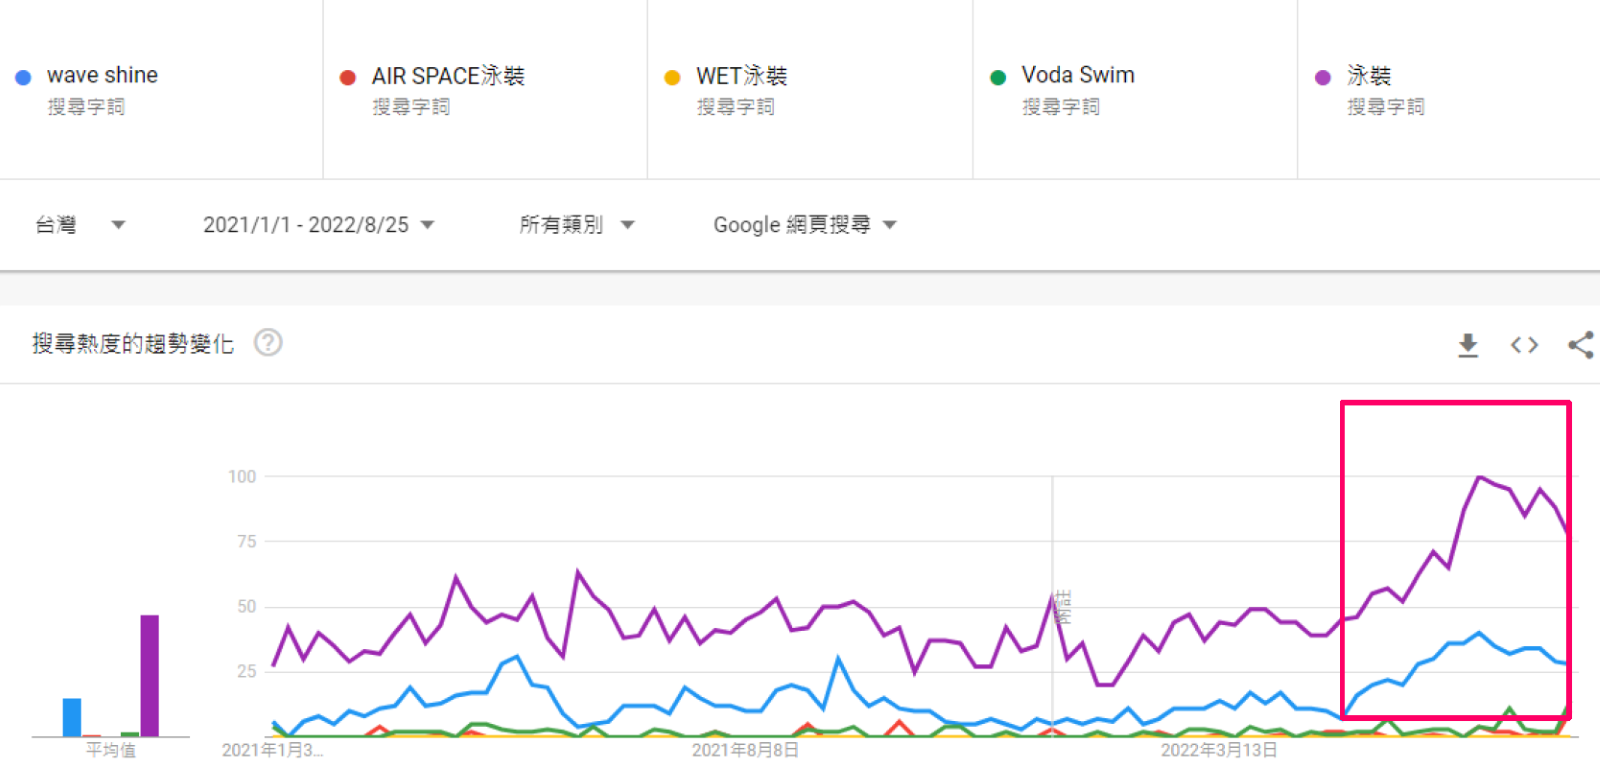Click the blue dot beside wave shine
This screenshot has height=771, width=1600.
23,77
